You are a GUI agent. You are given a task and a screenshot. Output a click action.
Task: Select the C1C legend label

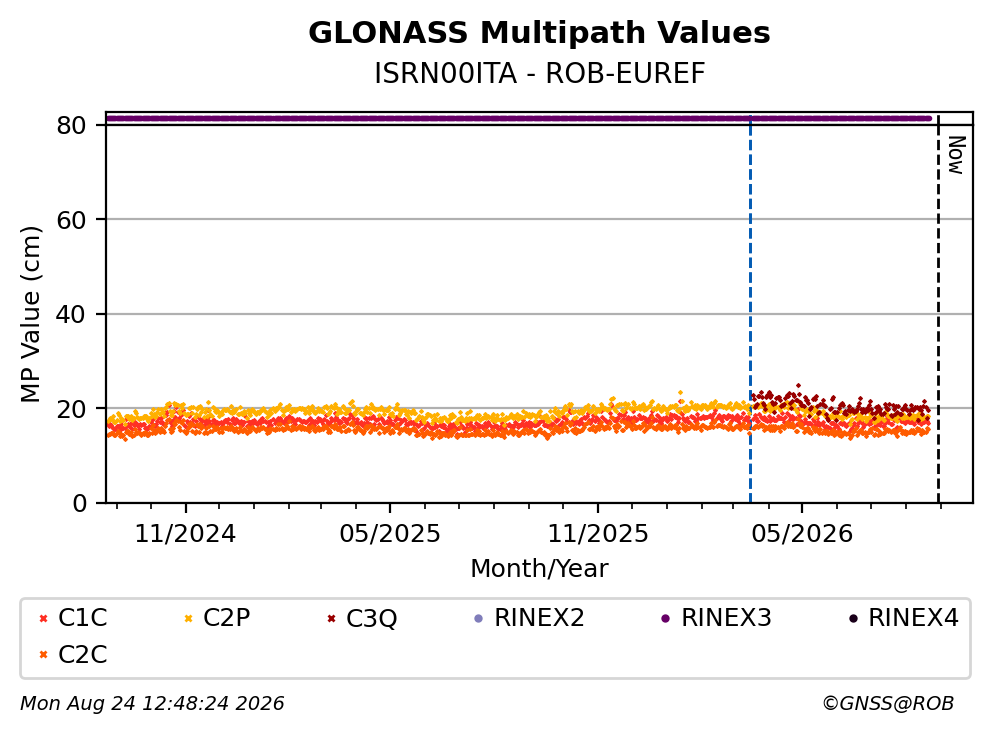(82, 618)
